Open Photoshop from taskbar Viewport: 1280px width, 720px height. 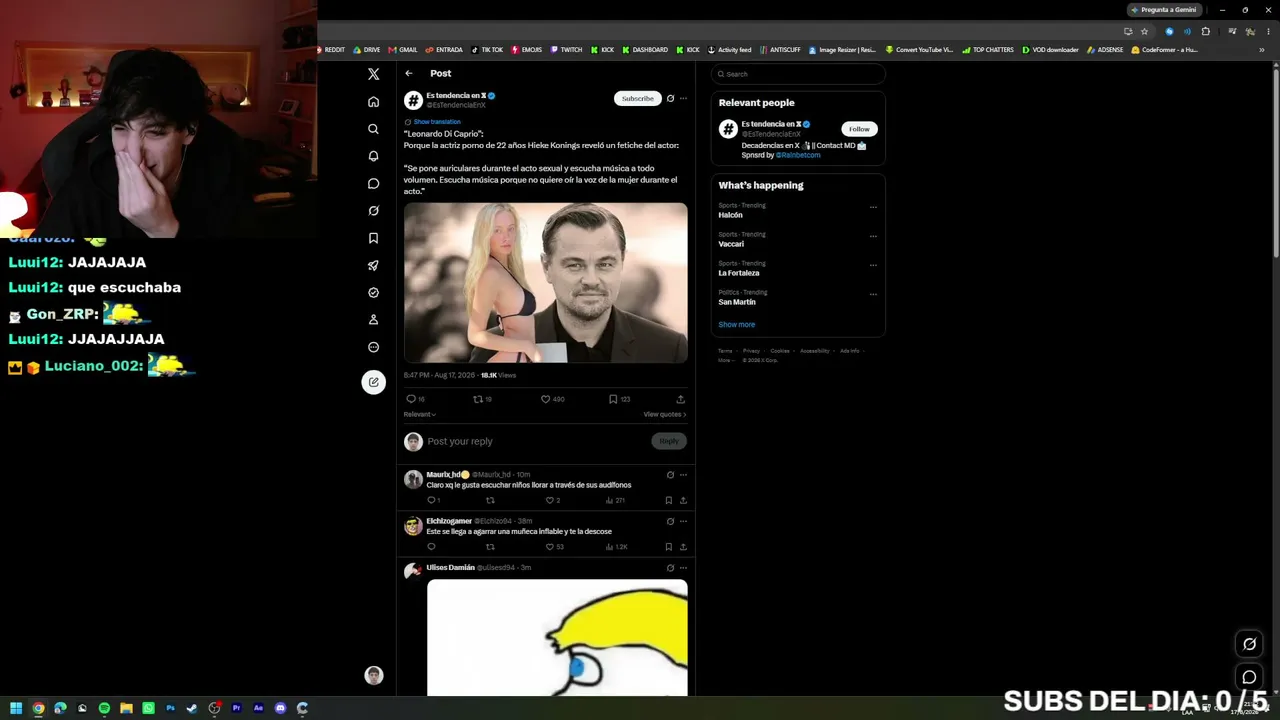(x=170, y=708)
